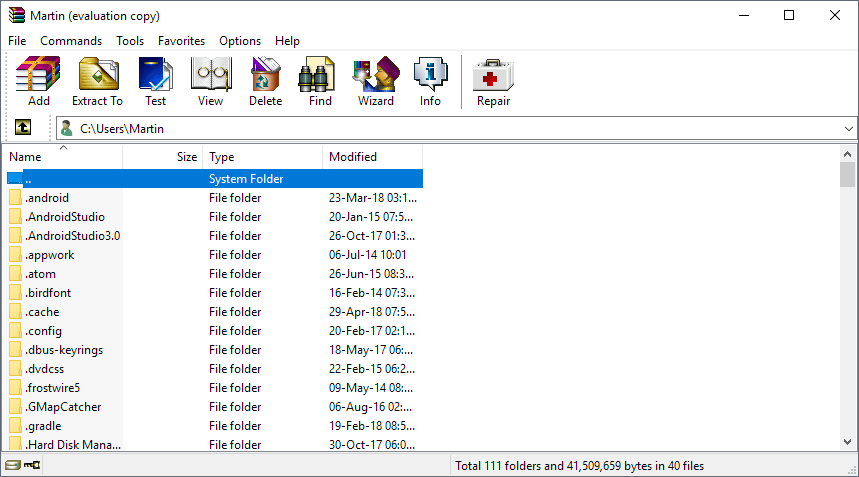Click the .dvdcss folder icon
The image size is (859, 477).
pyautogui.click(x=15, y=369)
